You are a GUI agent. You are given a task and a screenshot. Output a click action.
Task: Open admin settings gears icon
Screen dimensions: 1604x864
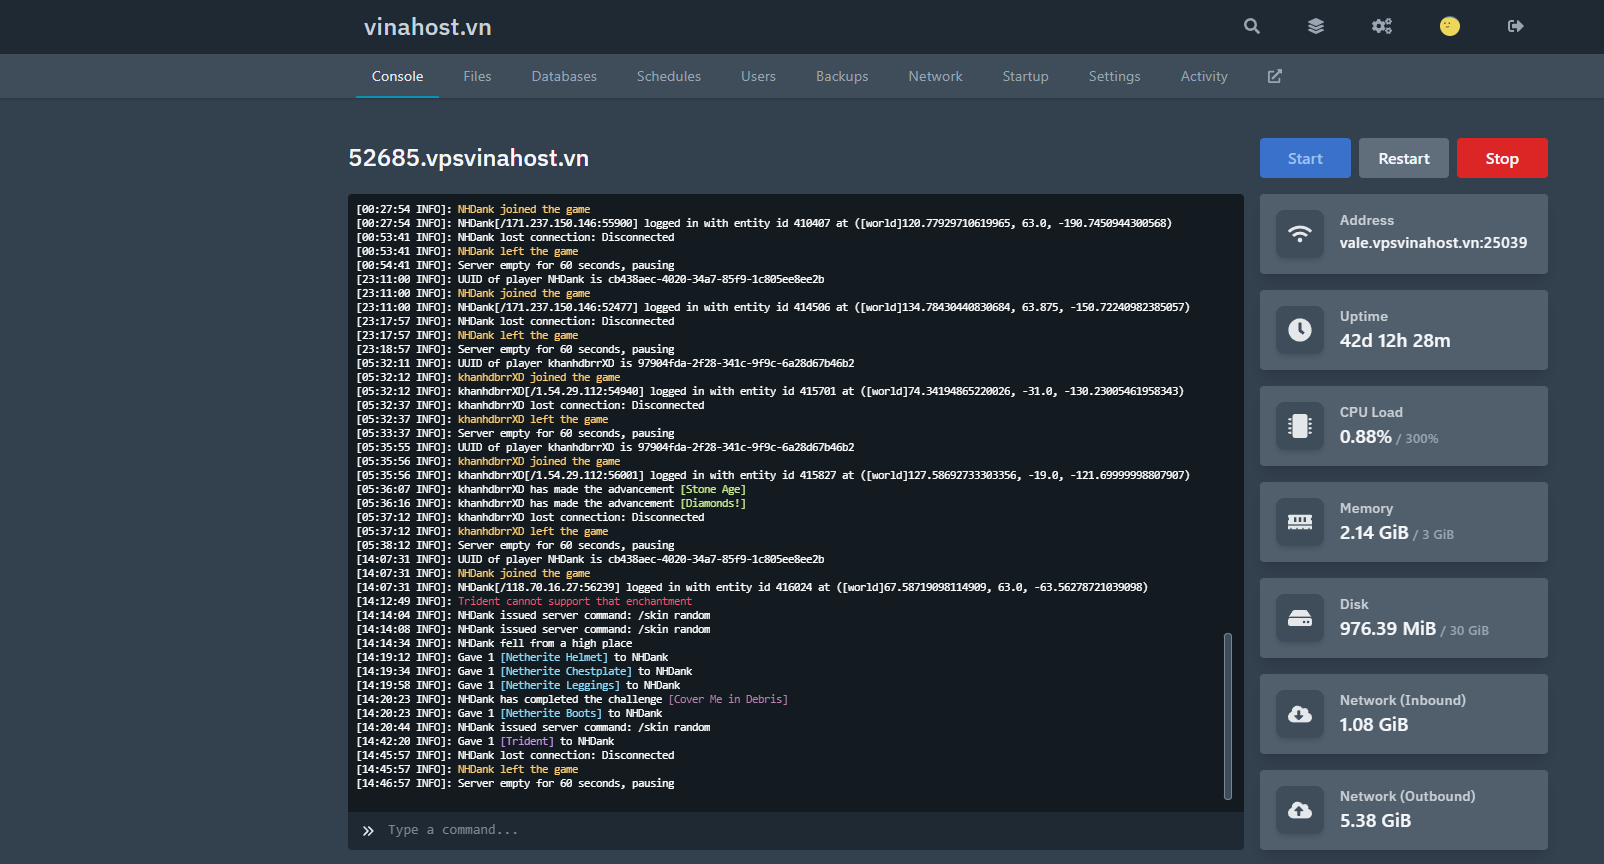(1381, 27)
